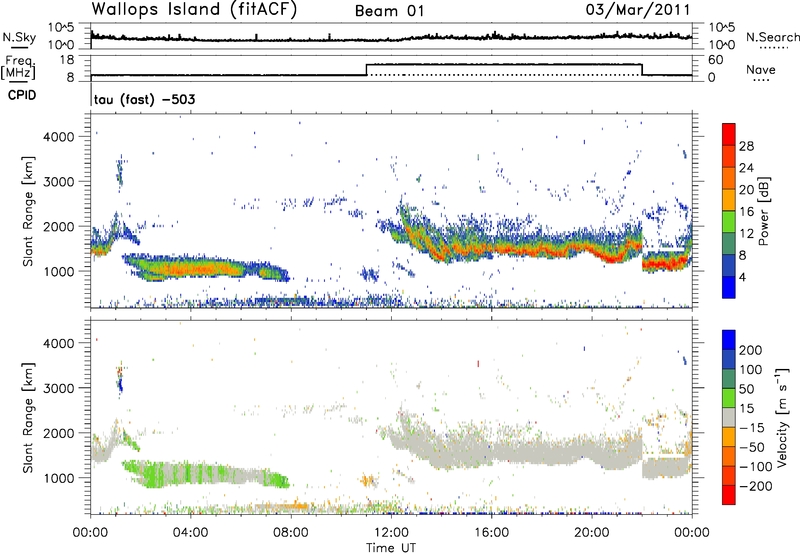Click the 'CPID' label
Screen dimensions: 800x554
[x=22, y=95]
